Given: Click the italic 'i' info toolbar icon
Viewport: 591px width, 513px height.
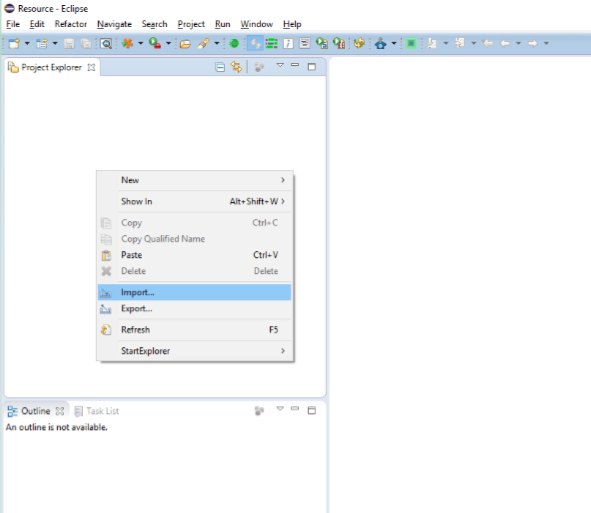Looking at the screenshot, I should click(x=288, y=44).
